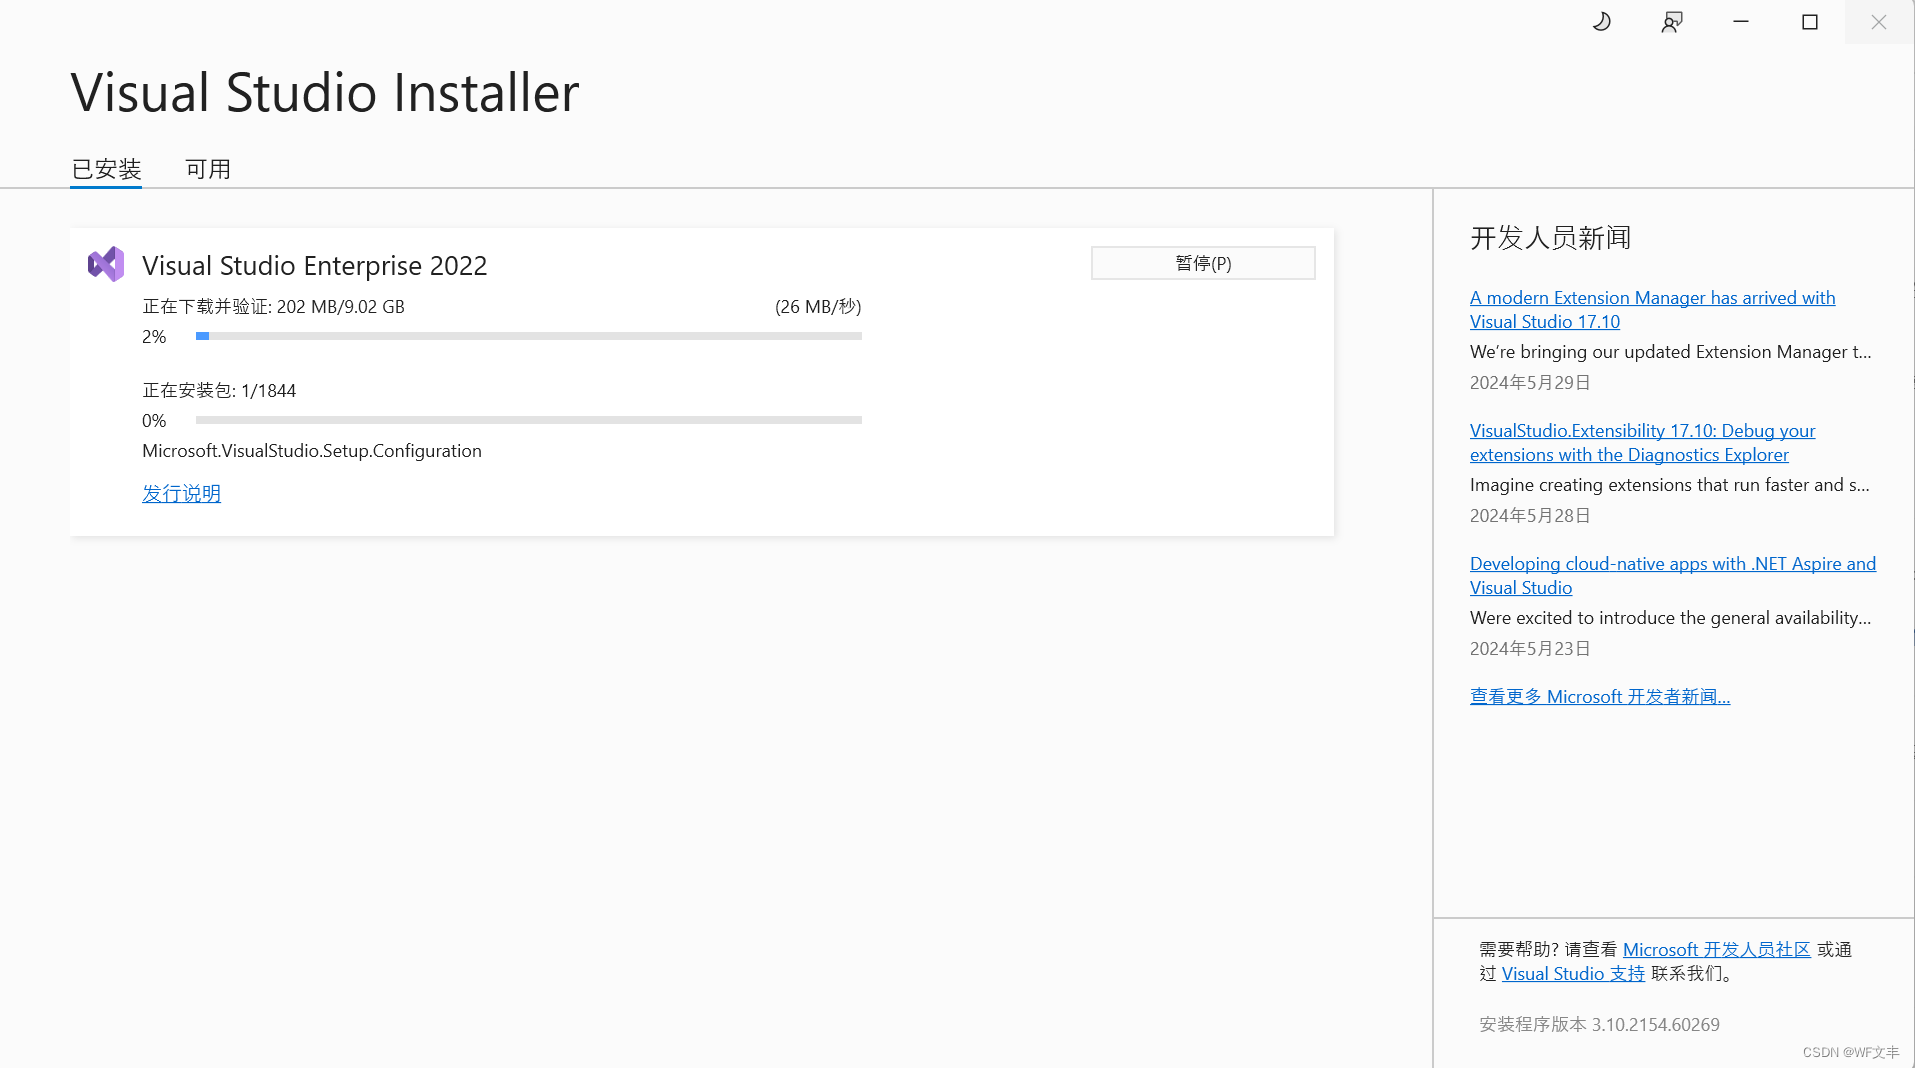The image size is (1915, 1068).
Task: Switch to the 可用 tab
Action: (x=208, y=169)
